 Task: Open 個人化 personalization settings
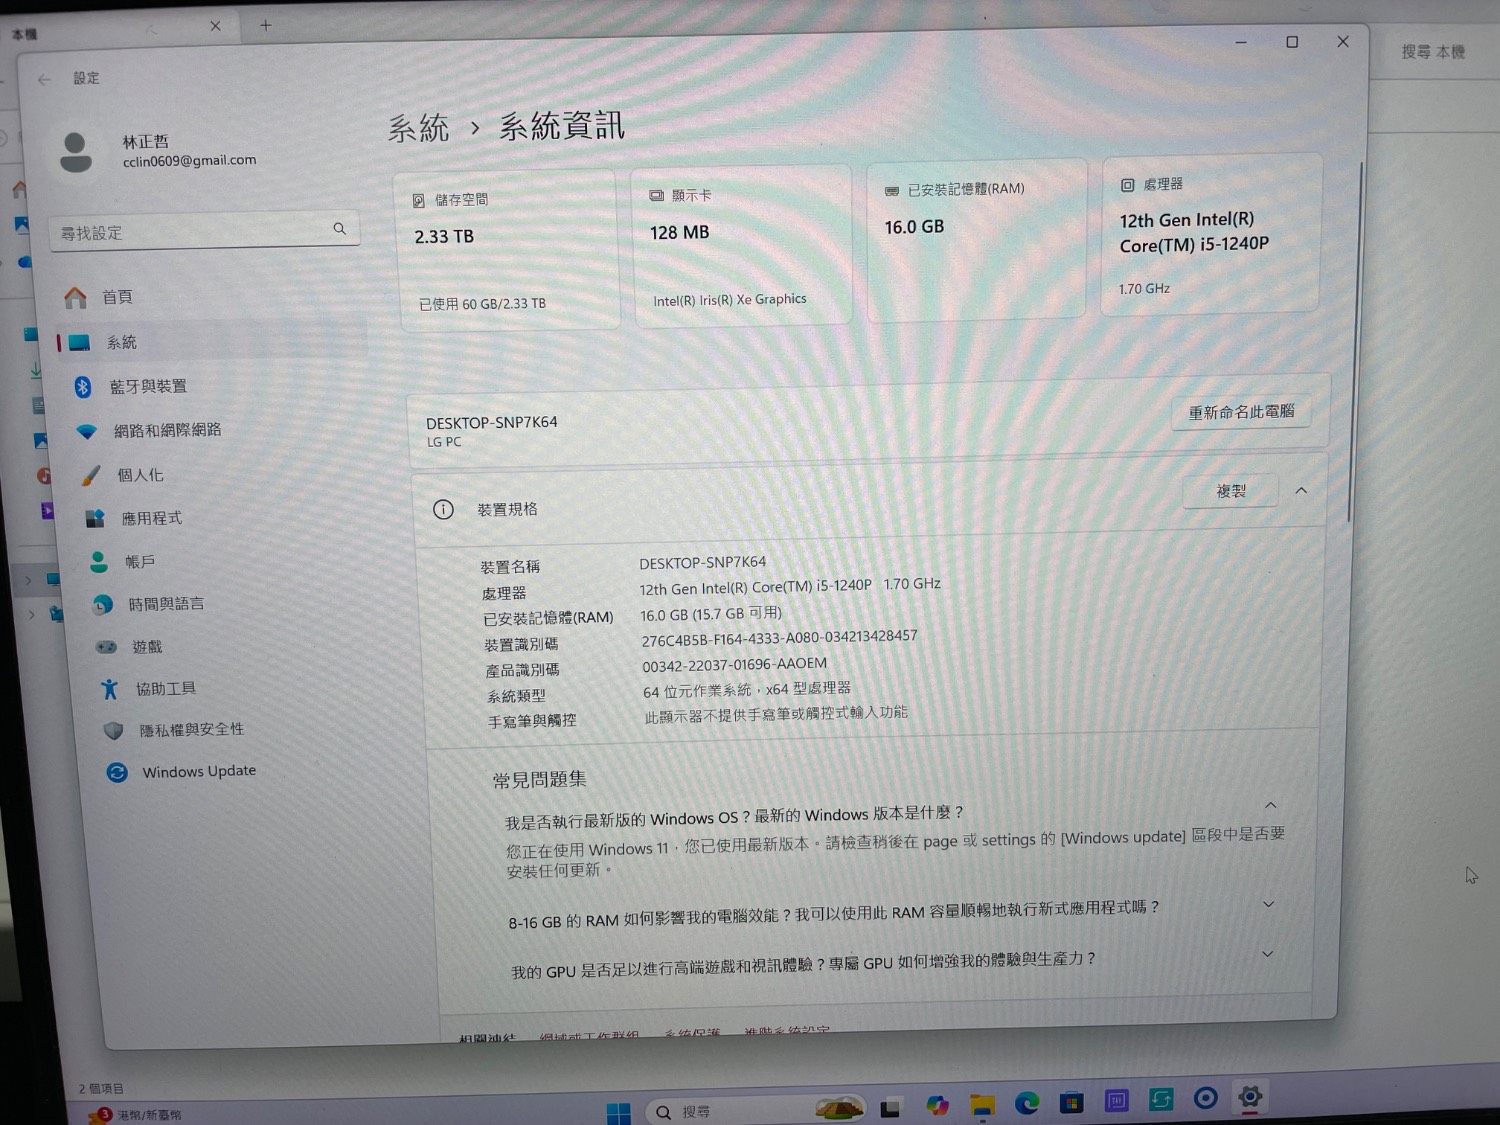[139, 475]
